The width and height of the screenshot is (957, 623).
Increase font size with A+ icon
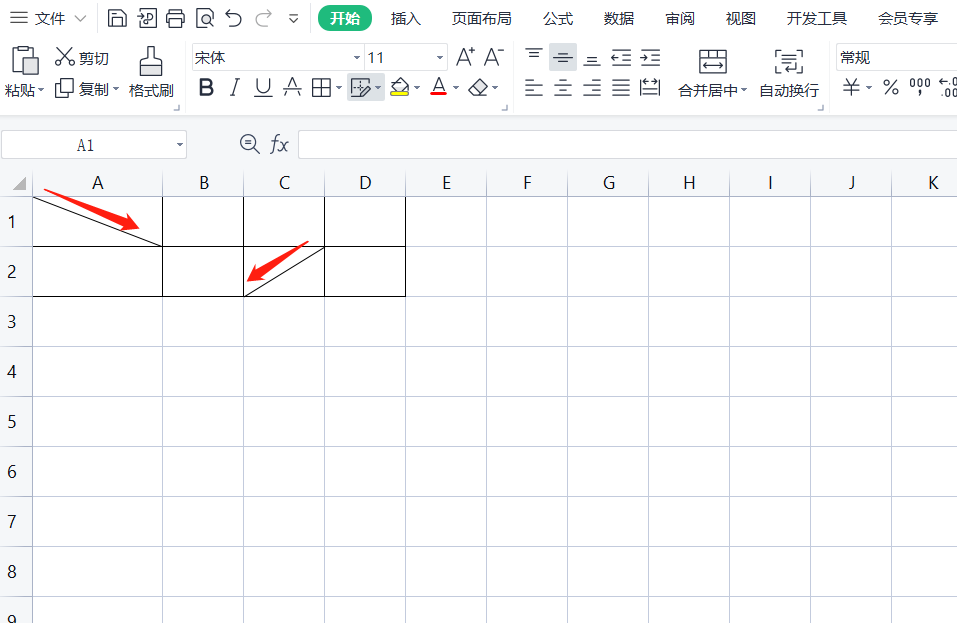coord(465,57)
